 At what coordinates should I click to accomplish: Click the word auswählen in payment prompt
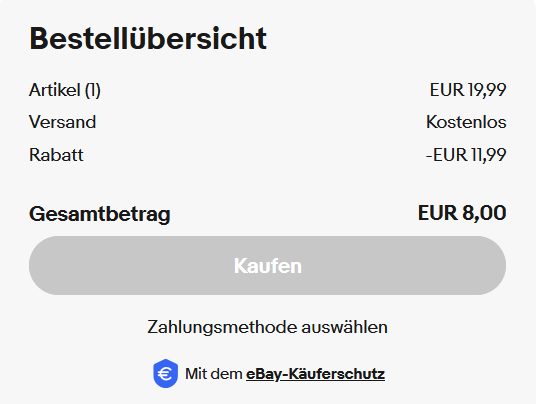[x=344, y=327]
